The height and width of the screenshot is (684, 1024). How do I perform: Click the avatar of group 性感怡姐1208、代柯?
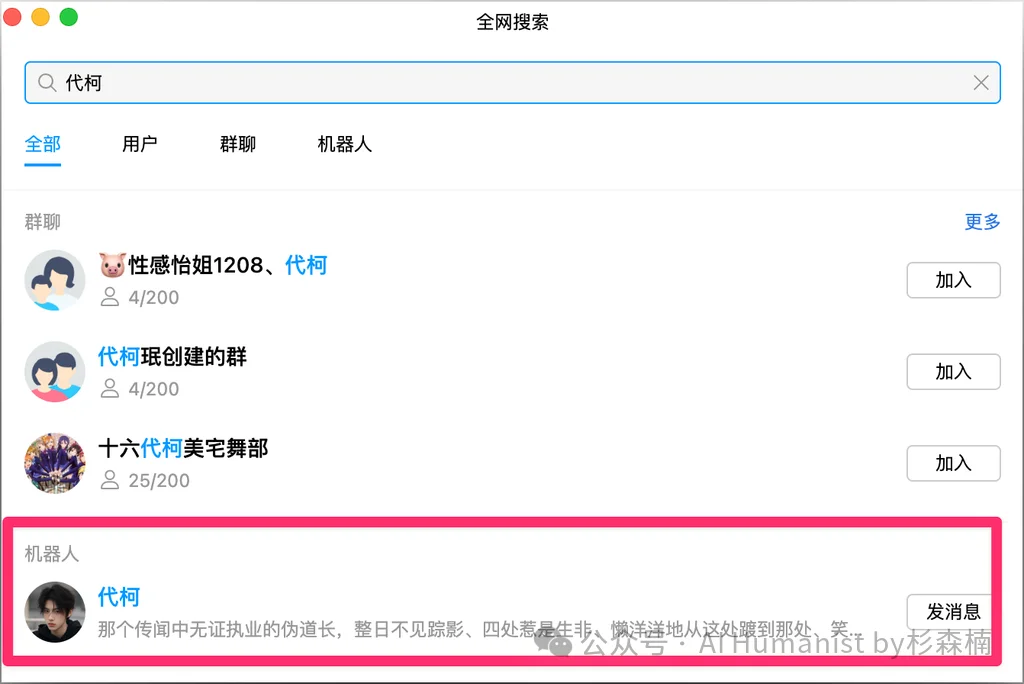tap(55, 280)
